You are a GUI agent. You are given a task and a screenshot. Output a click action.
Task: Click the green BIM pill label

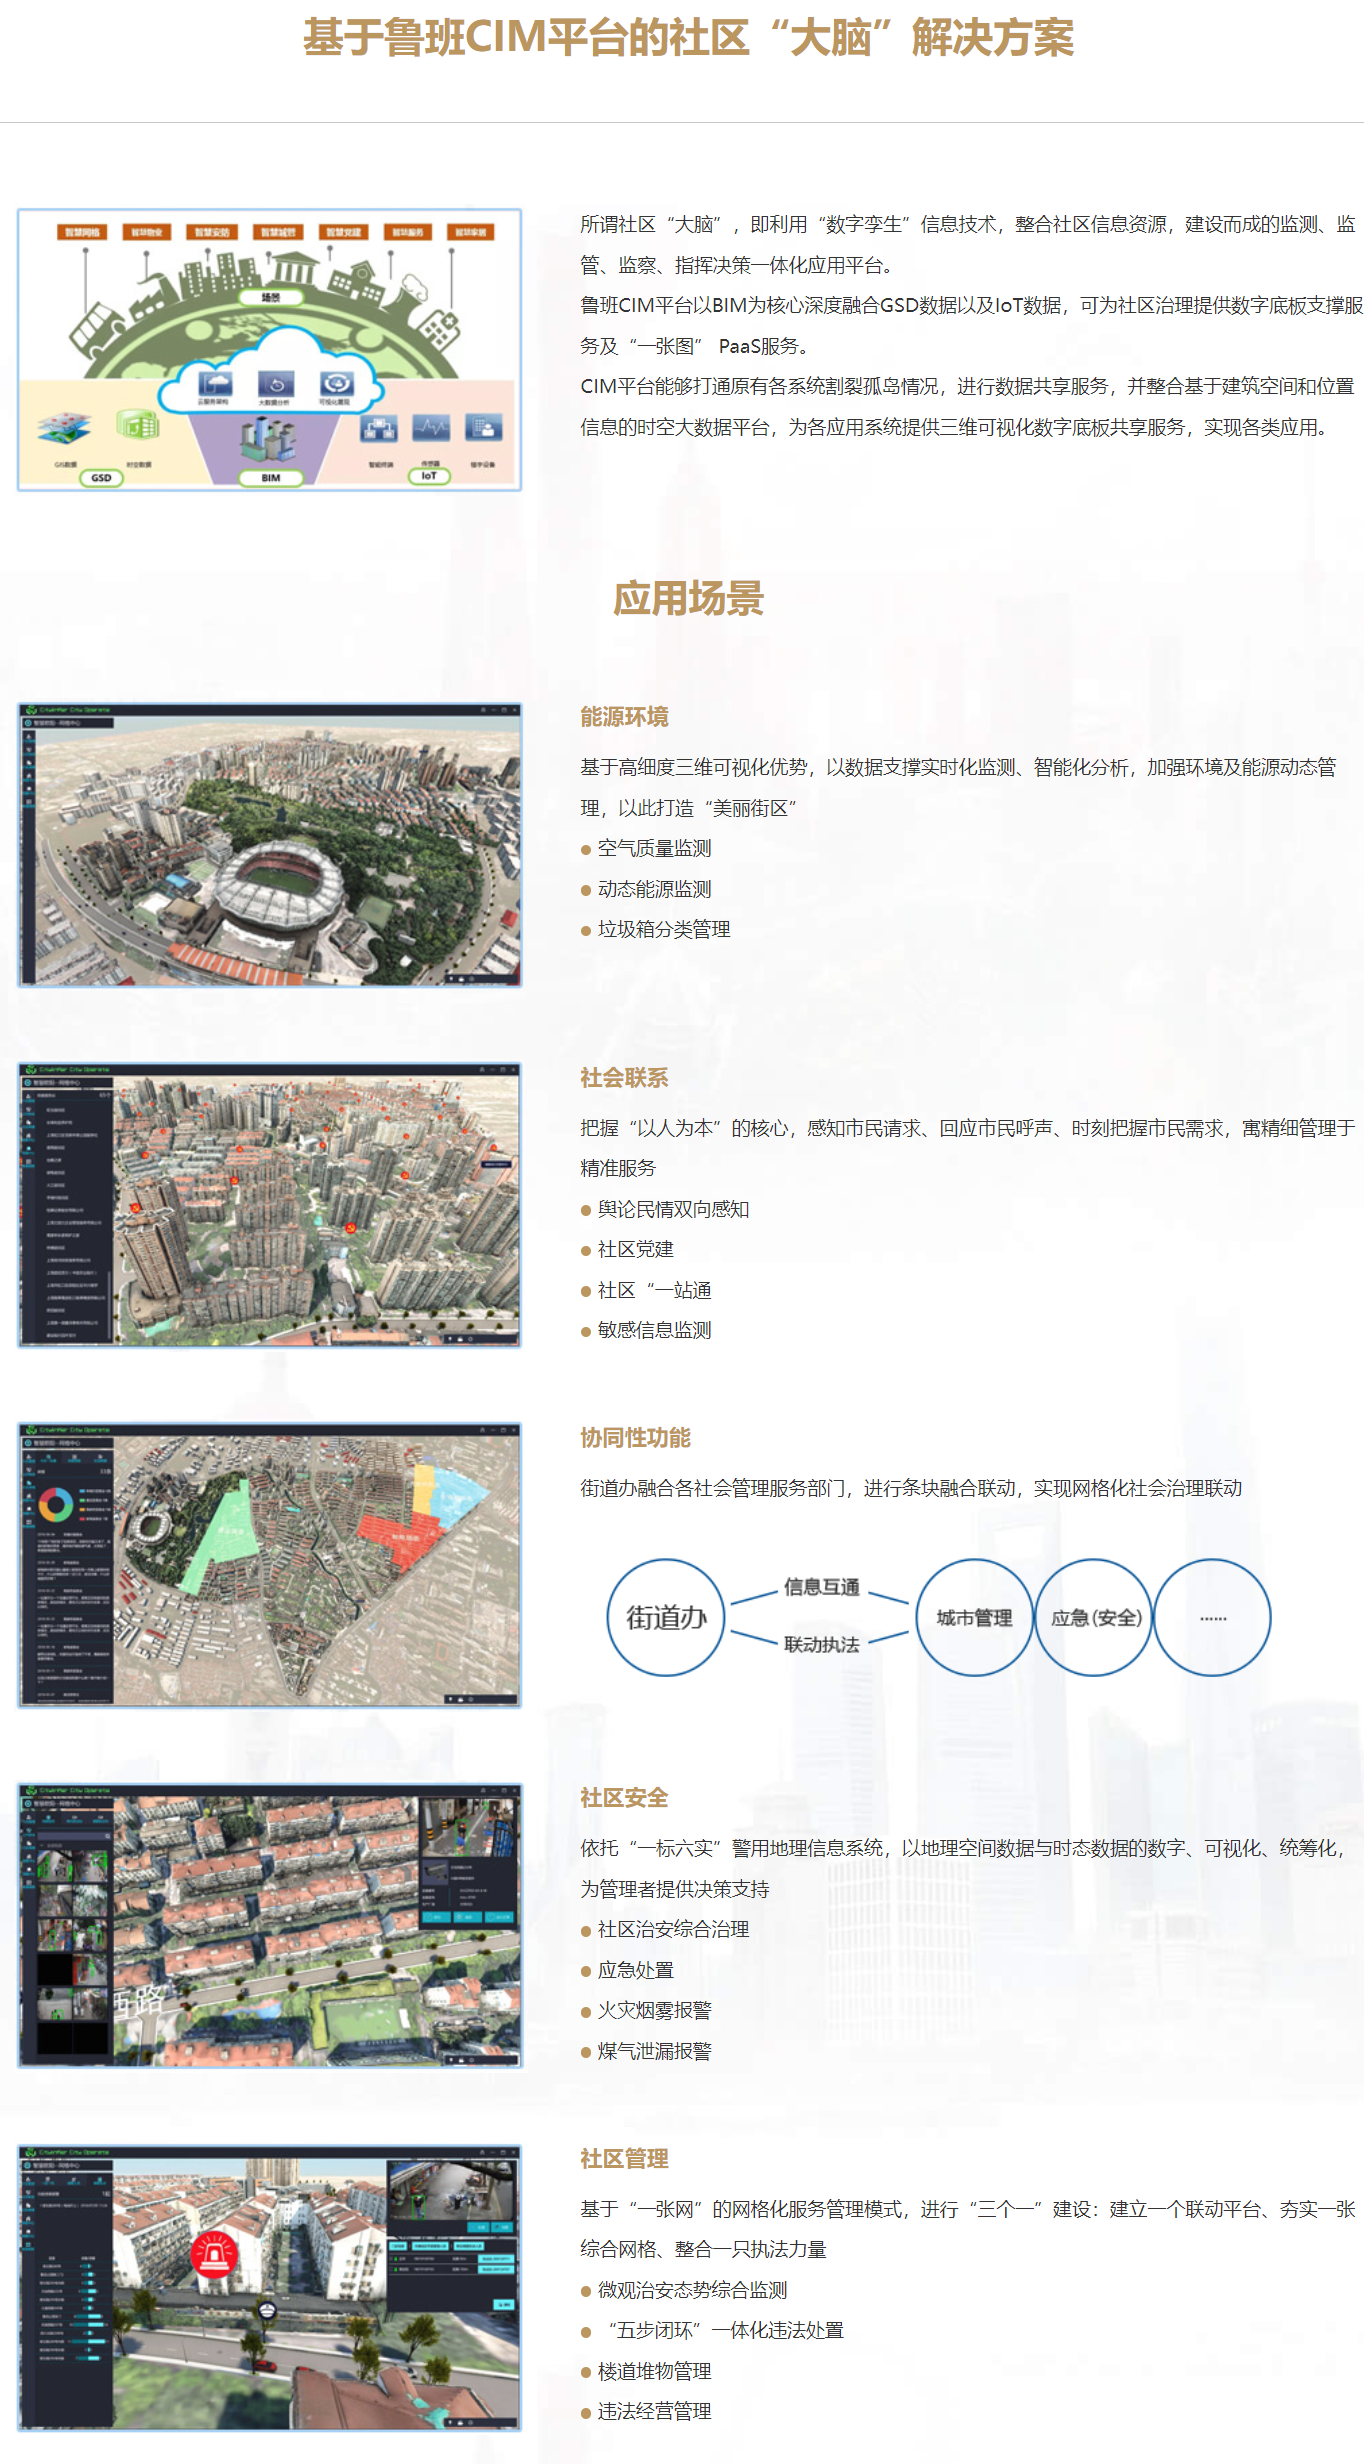pos(271,478)
